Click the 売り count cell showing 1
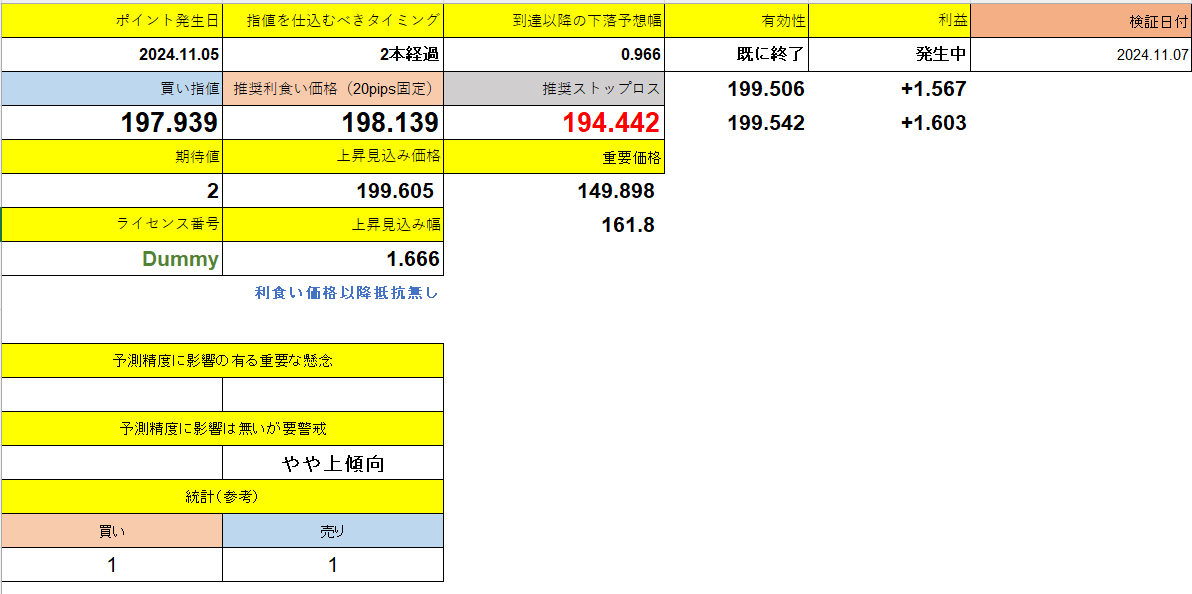Viewport: 1192px width, 594px height. tap(333, 564)
